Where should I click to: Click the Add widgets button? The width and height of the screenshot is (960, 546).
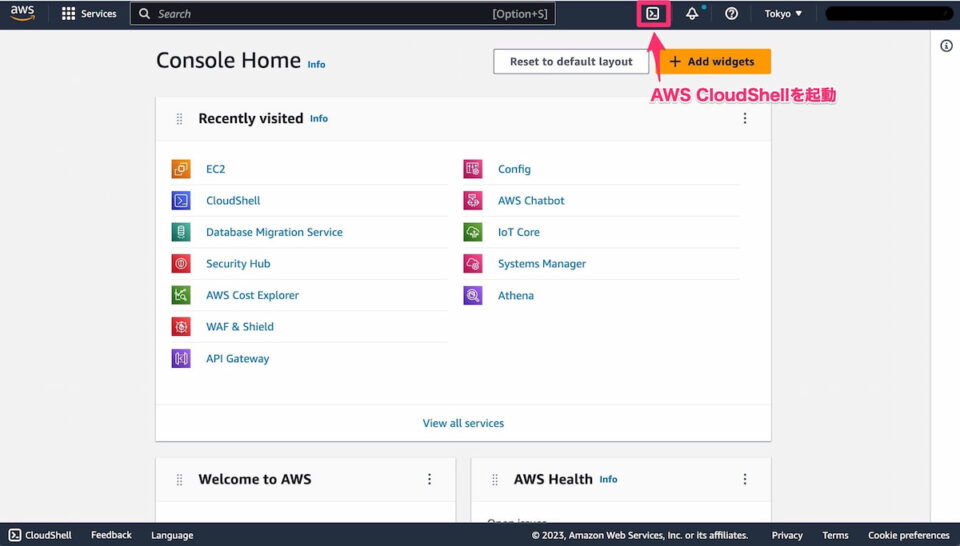click(x=714, y=61)
